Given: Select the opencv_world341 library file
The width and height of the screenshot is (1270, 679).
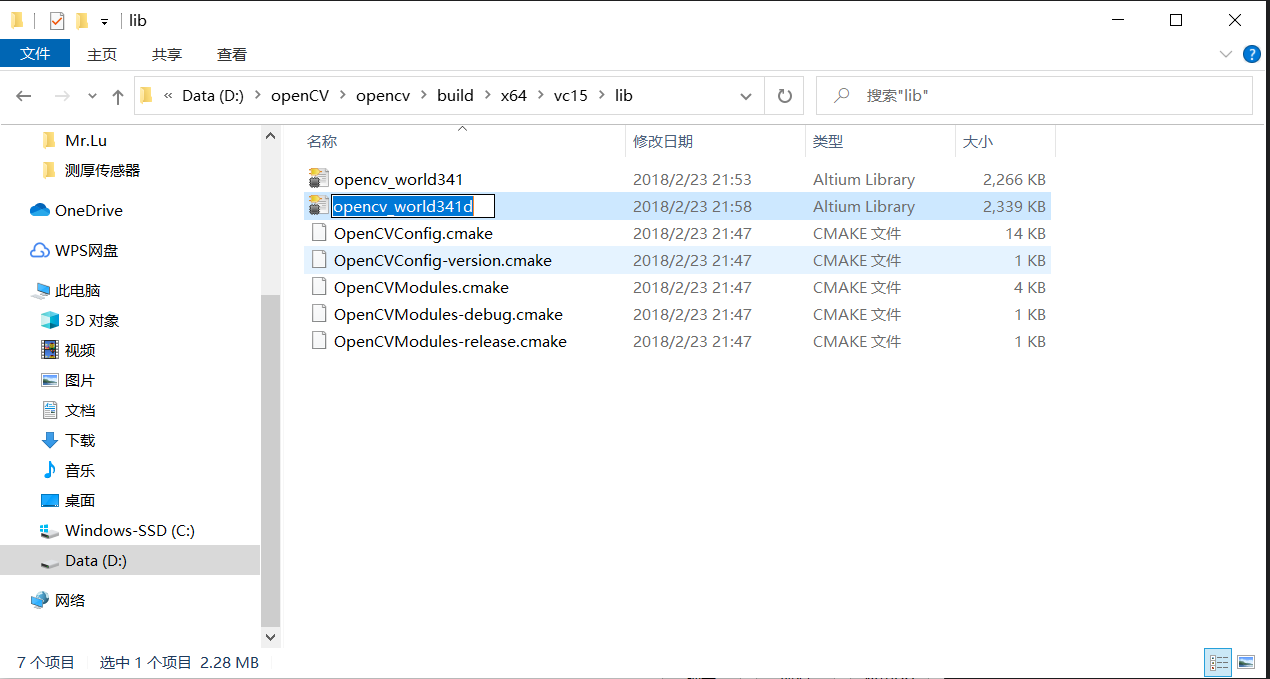Looking at the screenshot, I should pyautogui.click(x=399, y=179).
